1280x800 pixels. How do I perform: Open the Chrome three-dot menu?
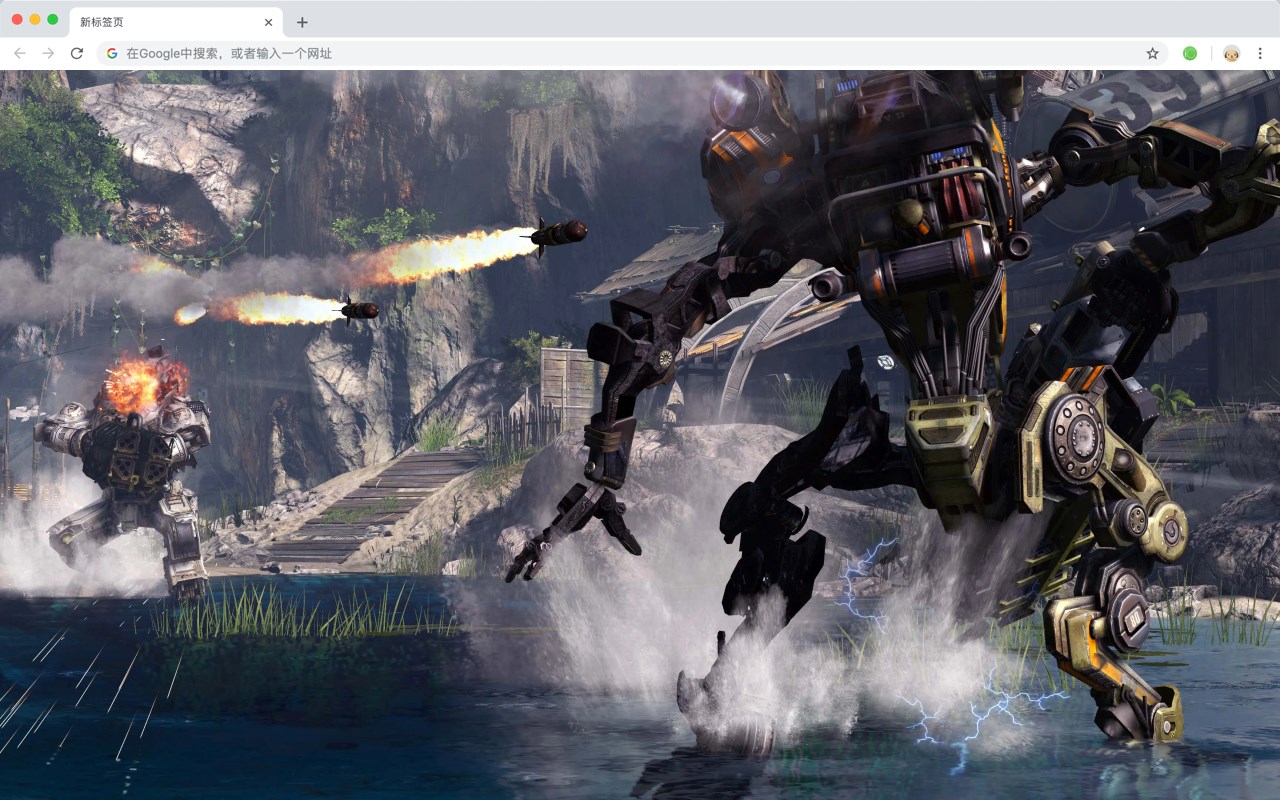(x=1260, y=53)
